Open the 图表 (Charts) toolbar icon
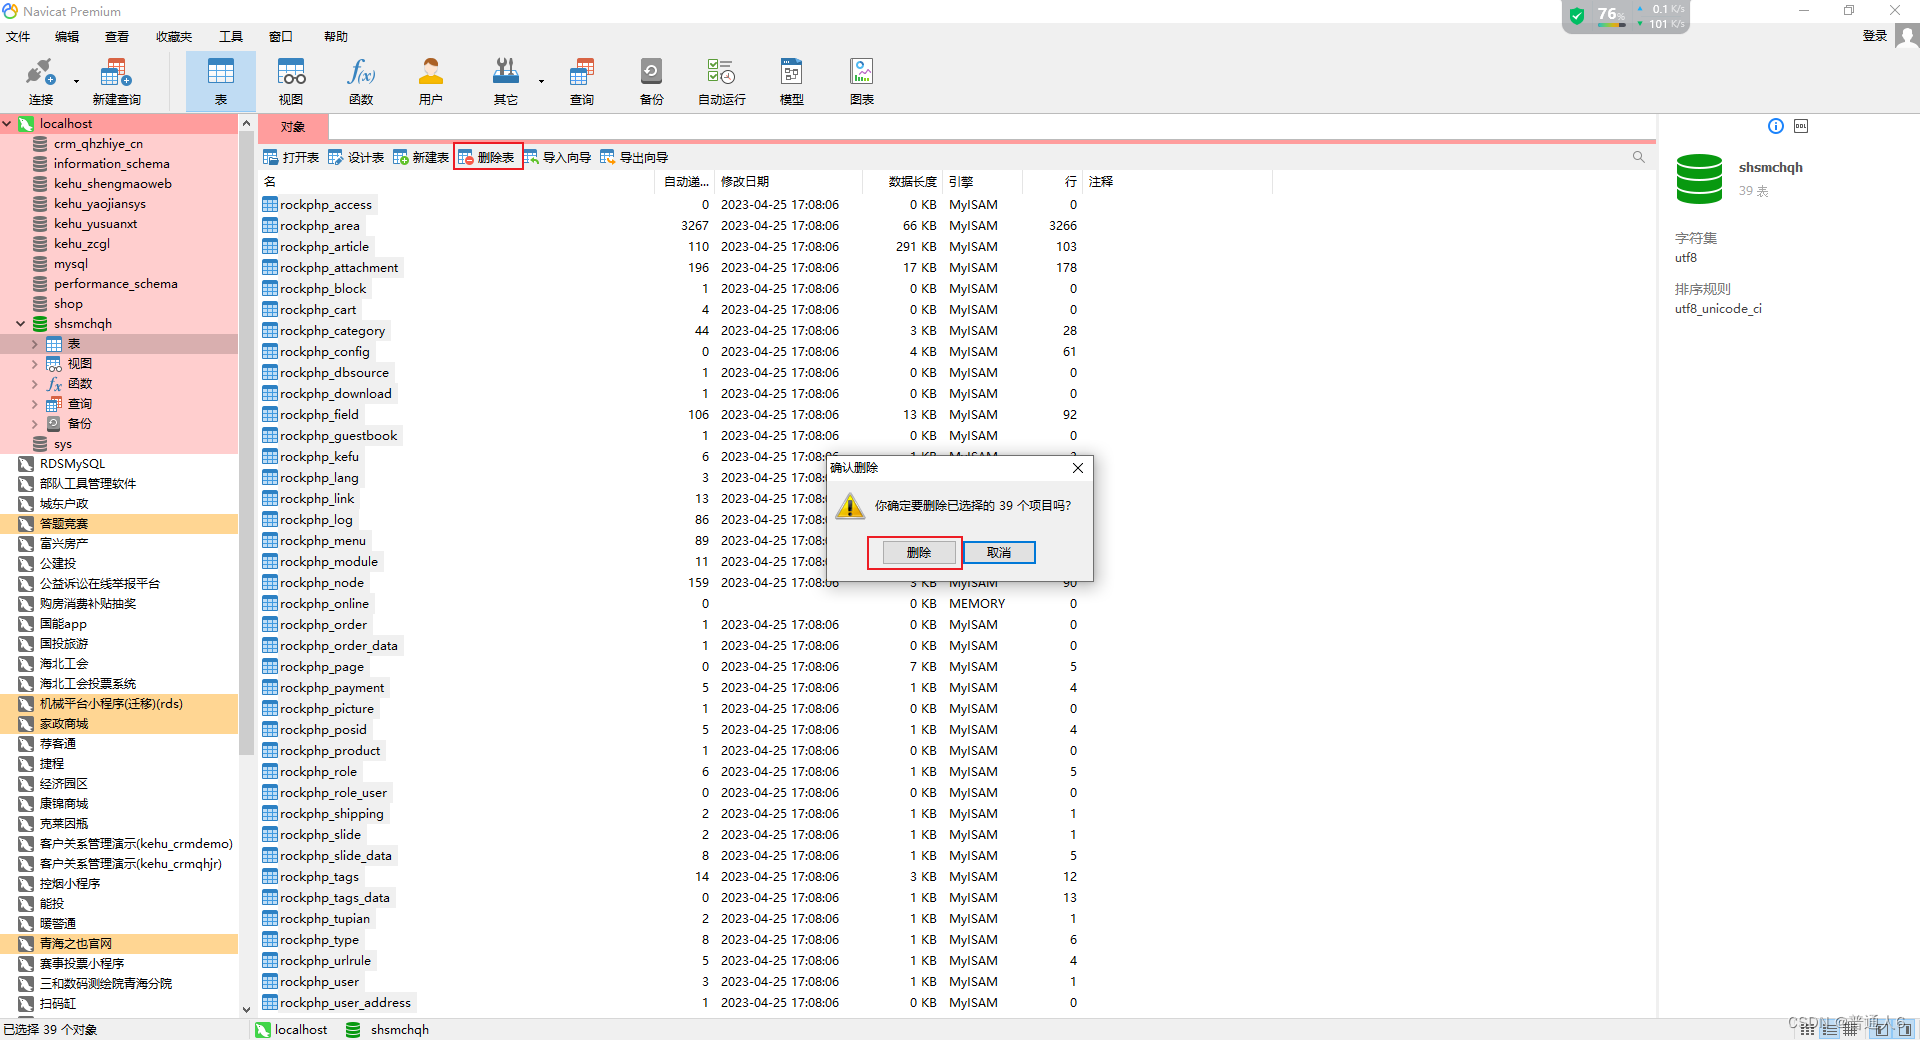 [861, 81]
